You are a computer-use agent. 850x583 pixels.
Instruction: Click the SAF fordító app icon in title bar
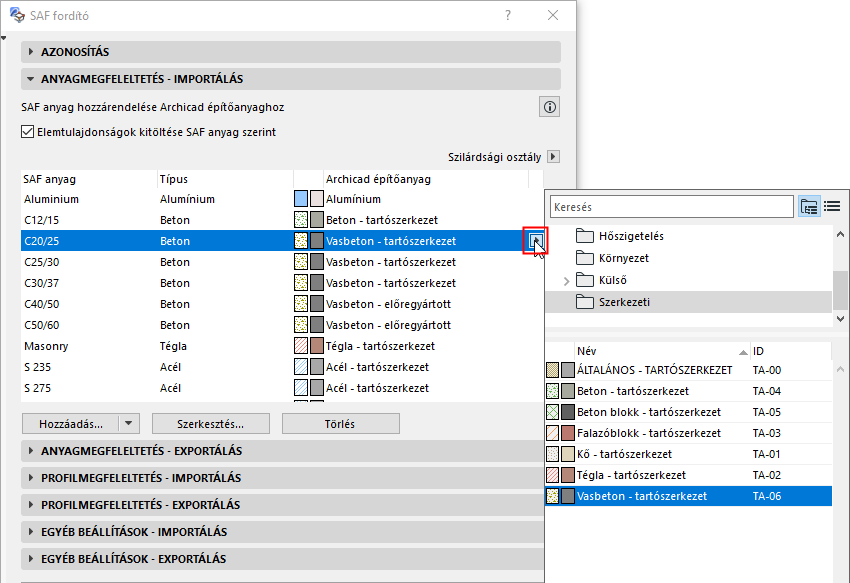(x=17, y=15)
